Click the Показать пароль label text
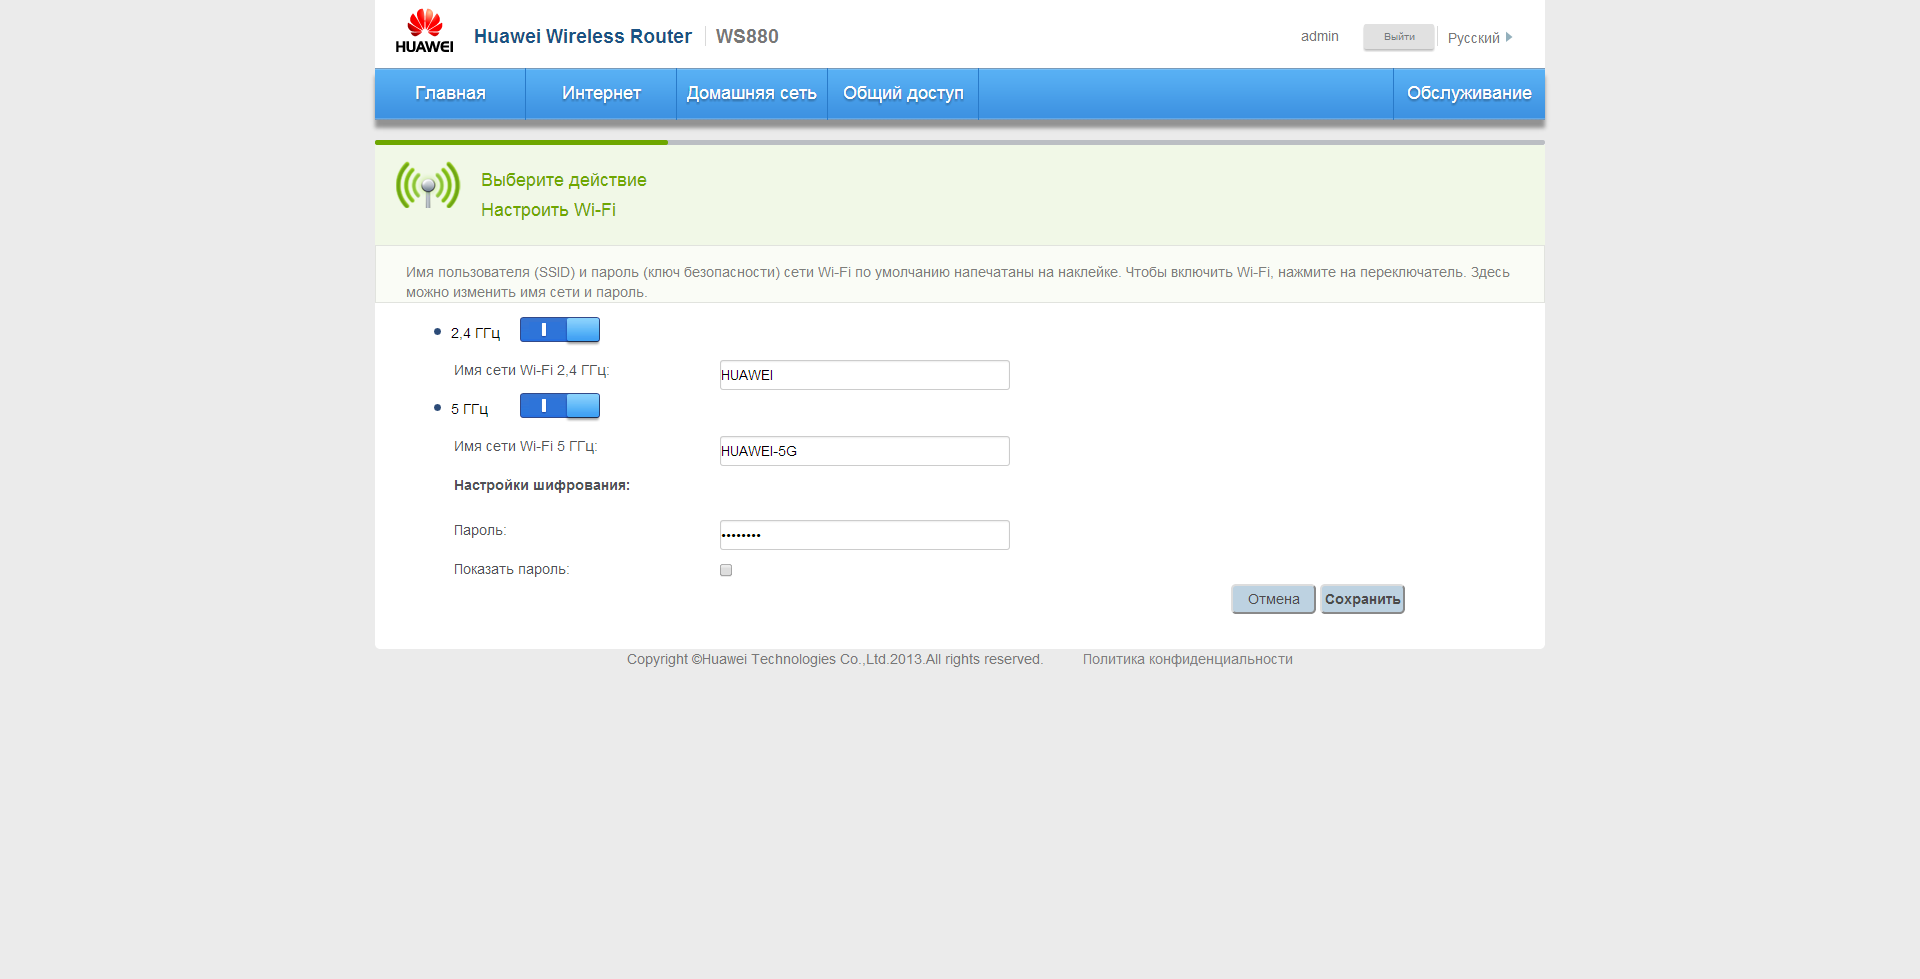The image size is (1920, 979). click(511, 569)
